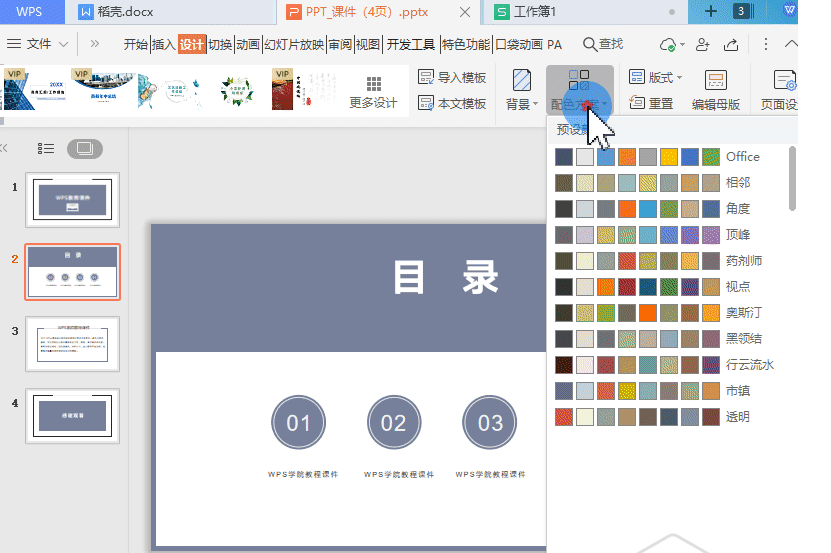Click the 02 circle on the slide
This screenshot has height=553, width=831.
point(394,423)
